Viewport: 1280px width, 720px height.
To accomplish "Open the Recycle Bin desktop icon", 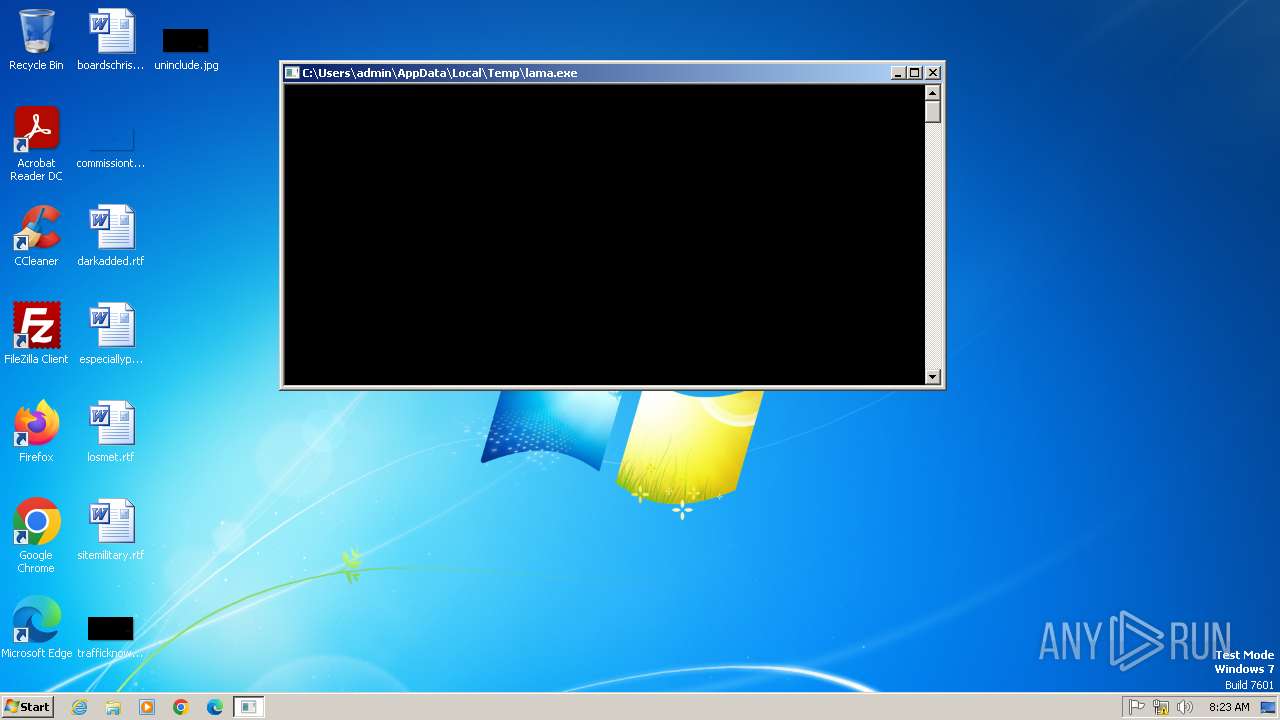I will pyautogui.click(x=36, y=40).
